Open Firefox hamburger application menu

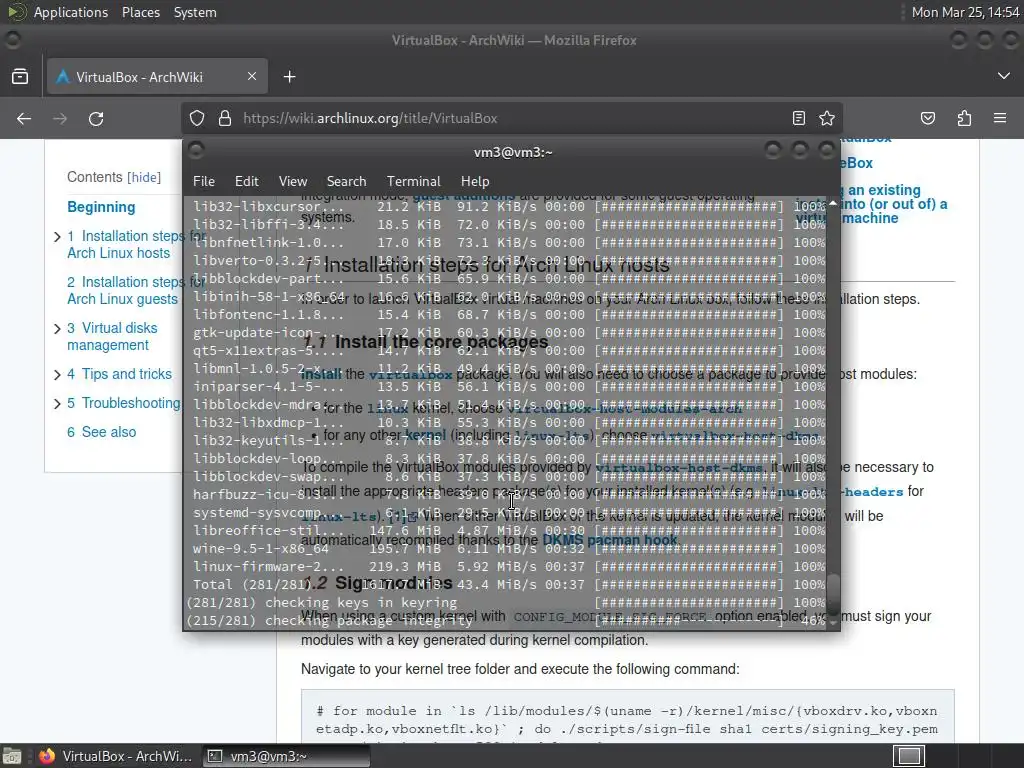click(1000, 118)
